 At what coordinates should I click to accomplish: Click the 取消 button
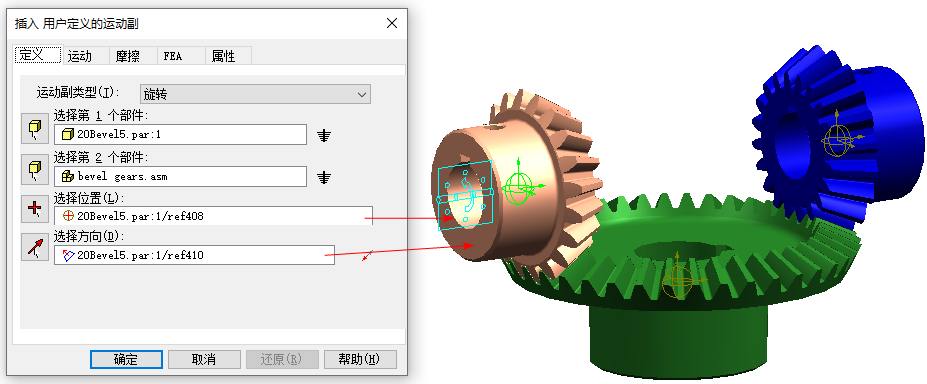pyautogui.click(x=204, y=359)
